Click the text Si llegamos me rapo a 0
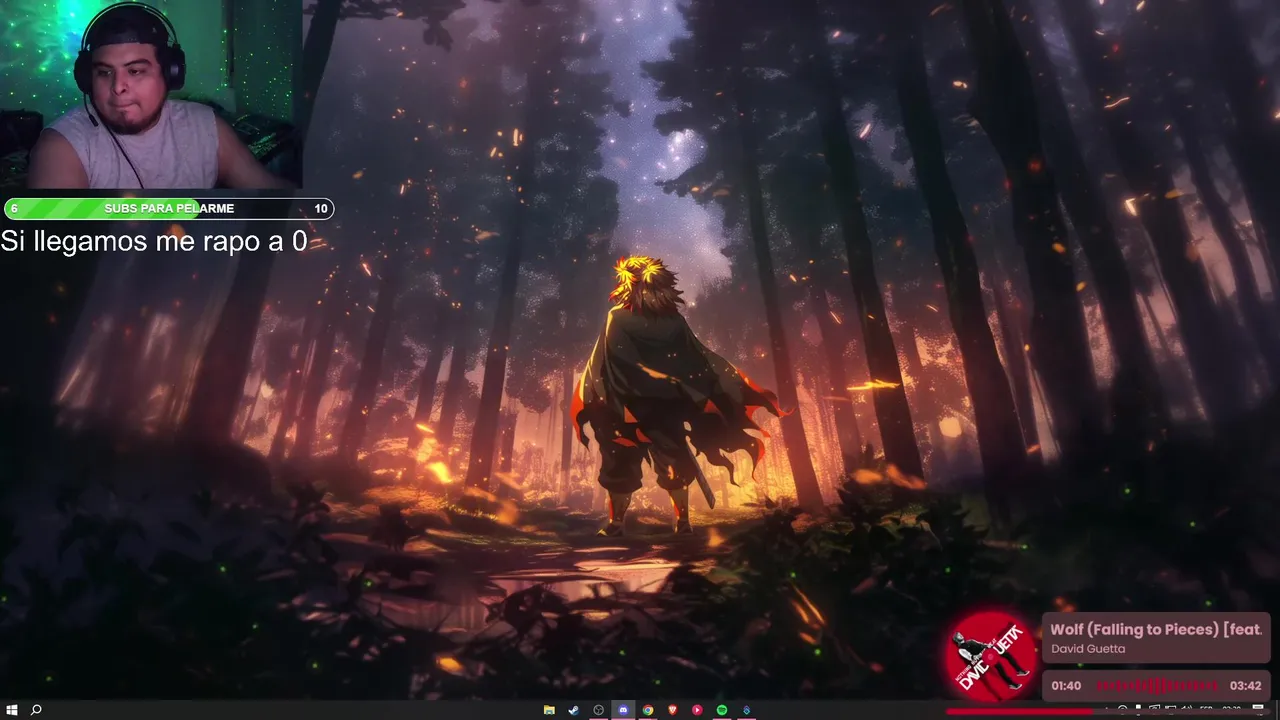Viewport: 1280px width, 720px height. point(154,241)
